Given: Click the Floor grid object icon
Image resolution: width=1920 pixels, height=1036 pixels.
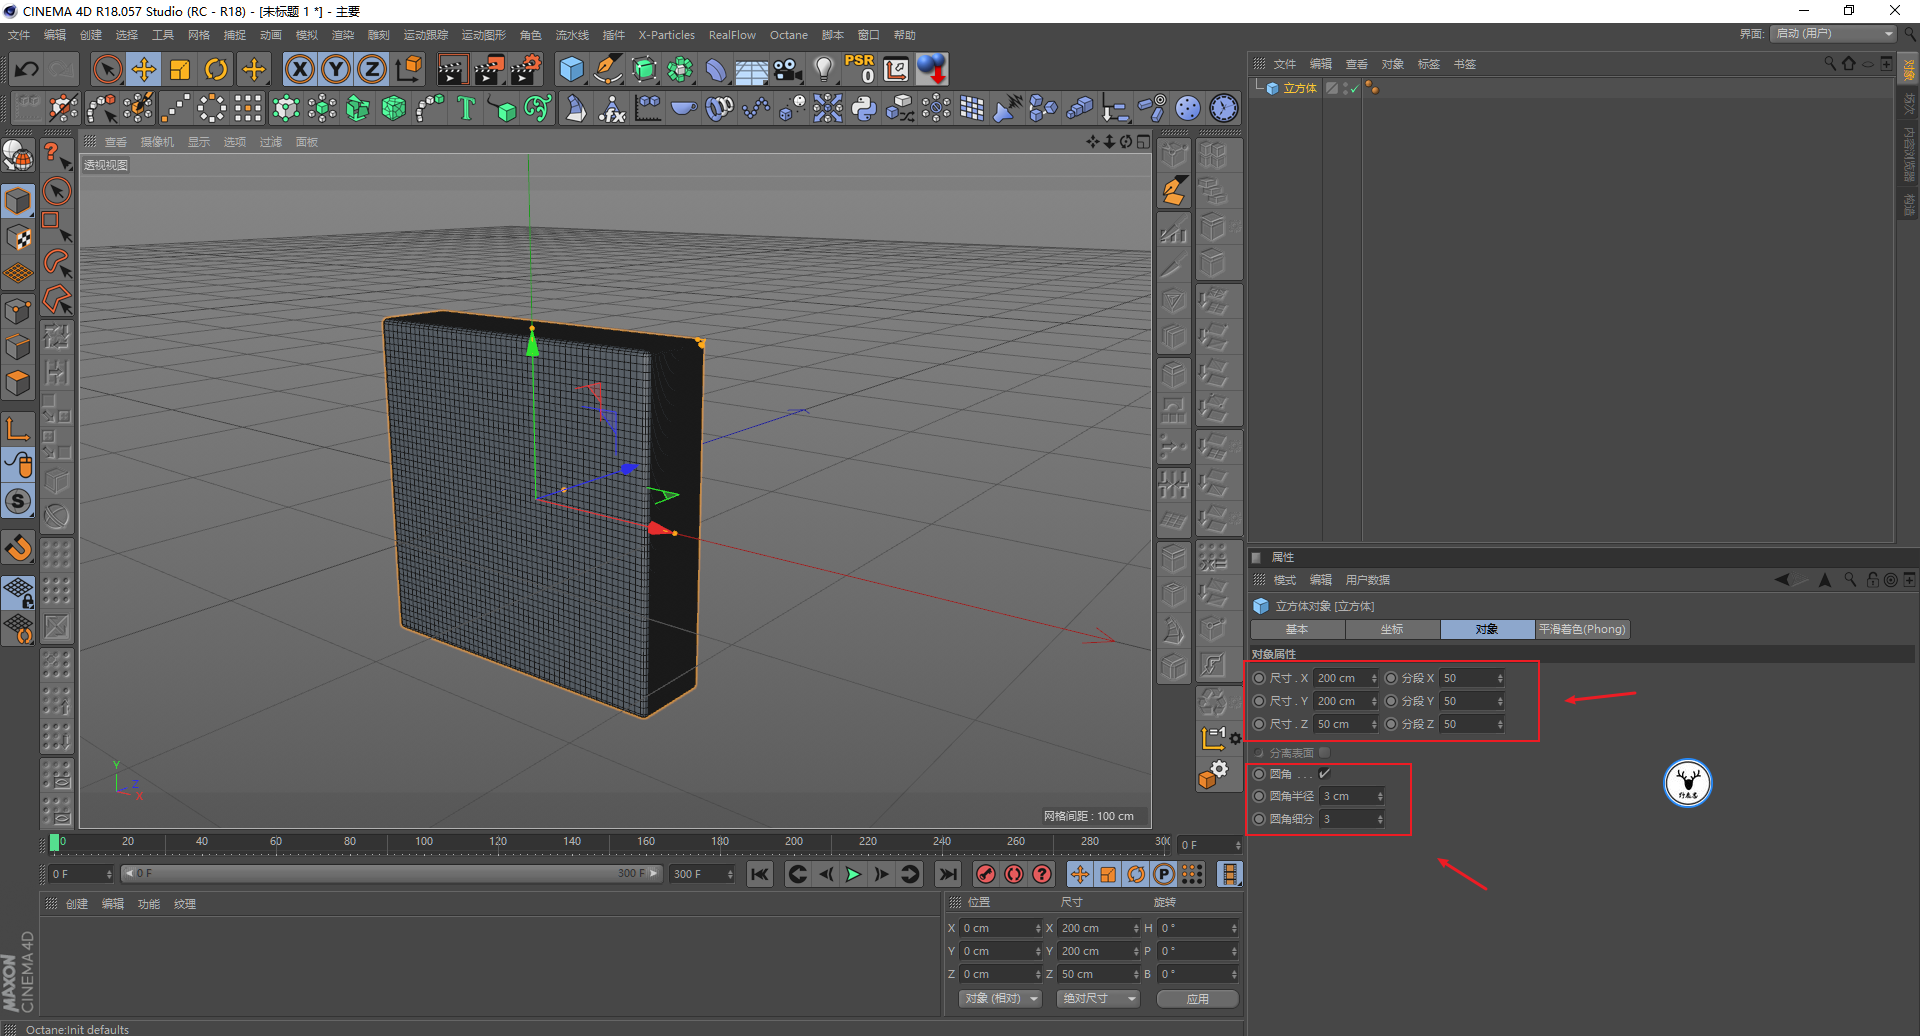Looking at the screenshot, I should click(752, 69).
